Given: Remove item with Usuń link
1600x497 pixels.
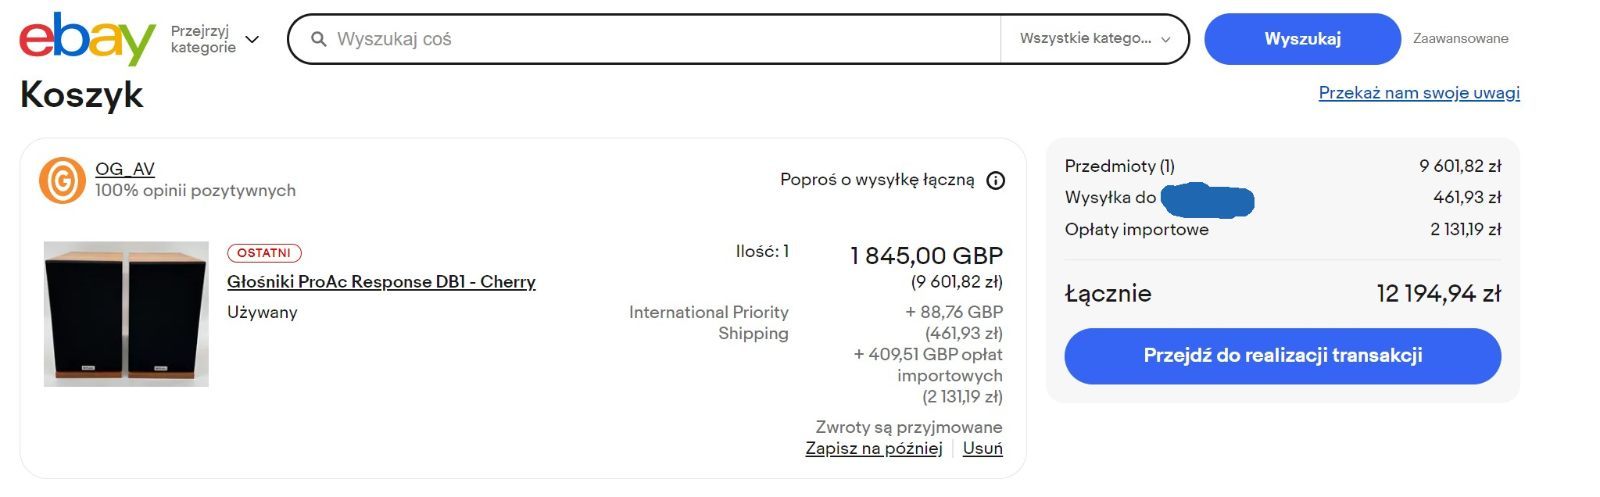Looking at the screenshot, I should tap(982, 448).
